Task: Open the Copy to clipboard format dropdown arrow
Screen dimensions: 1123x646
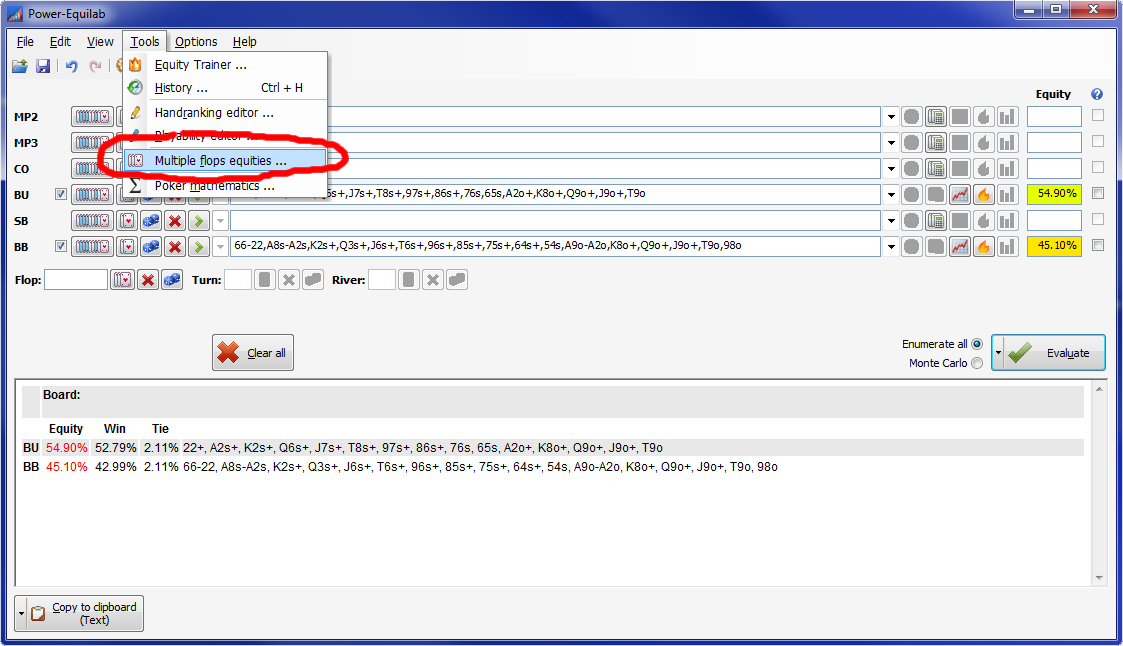Action: (x=21, y=614)
